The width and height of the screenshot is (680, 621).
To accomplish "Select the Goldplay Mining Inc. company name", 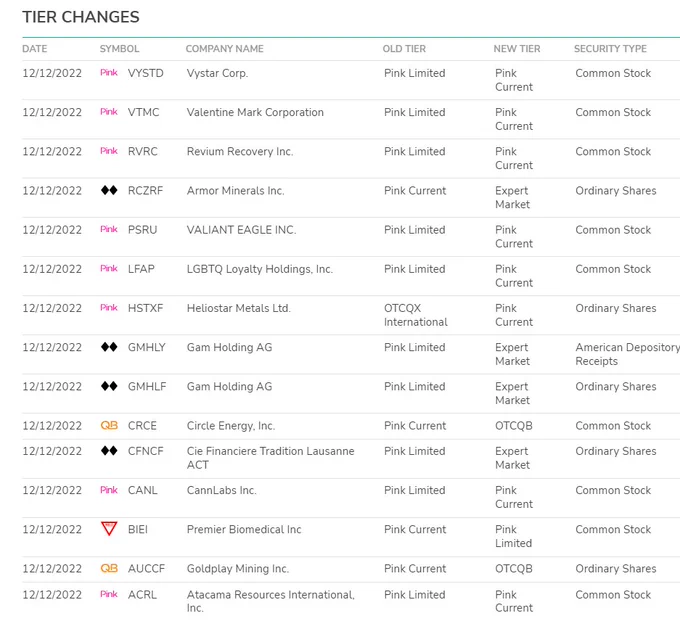I will 238,569.
